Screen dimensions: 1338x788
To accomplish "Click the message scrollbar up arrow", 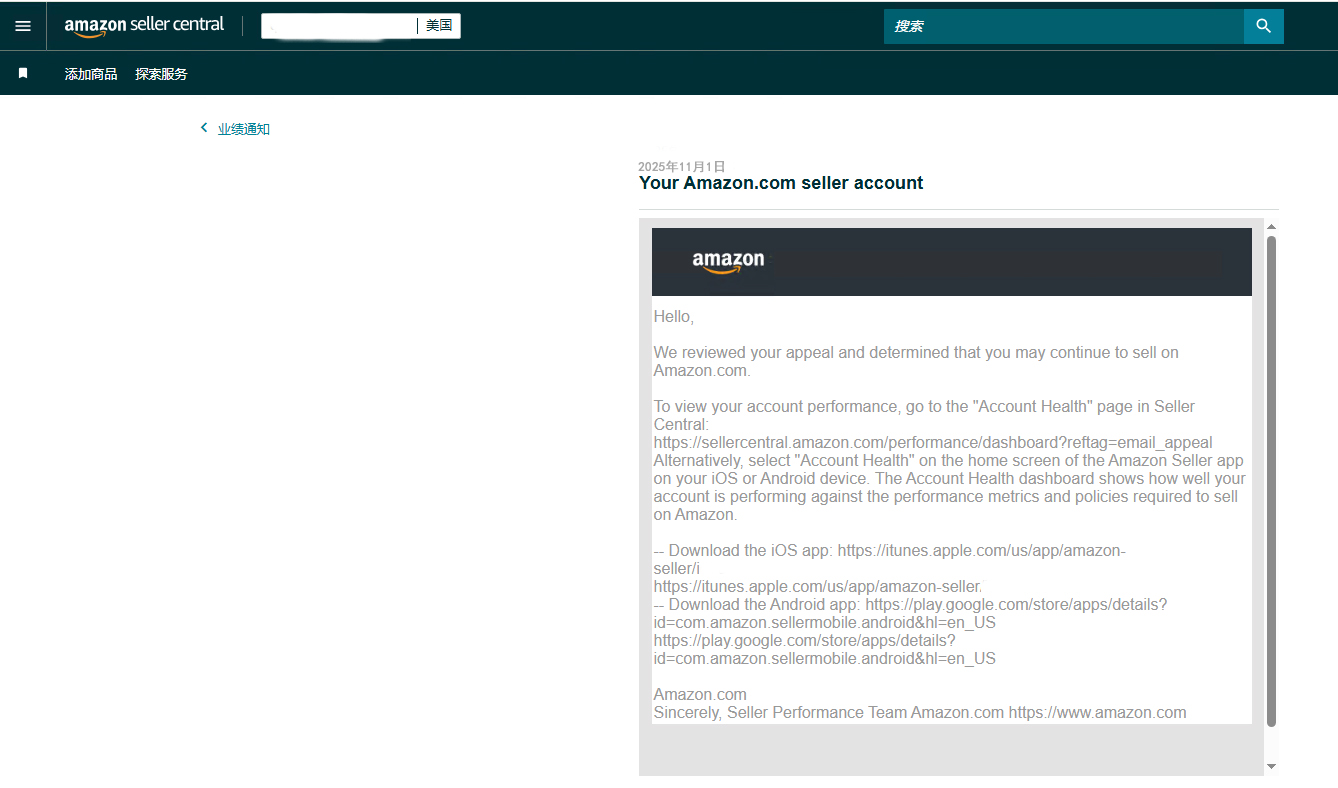I will (1271, 227).
